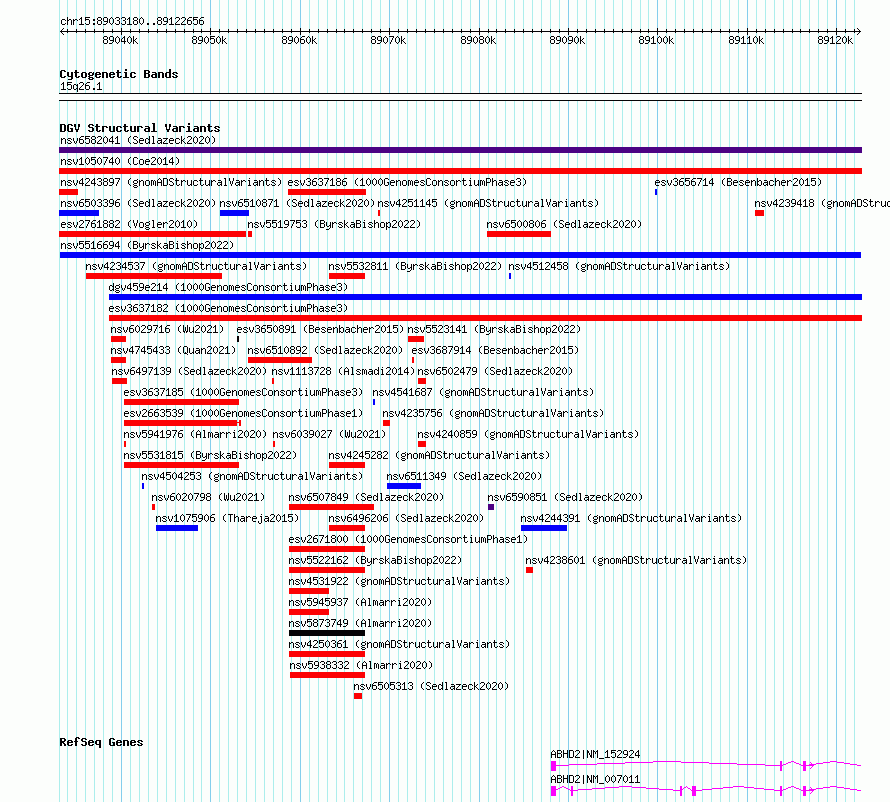Open the nsv5532811 (ByrskaBishop2022) label
Image resolution: width=890 pixels, height=802 pixels.
pos(415,266)
